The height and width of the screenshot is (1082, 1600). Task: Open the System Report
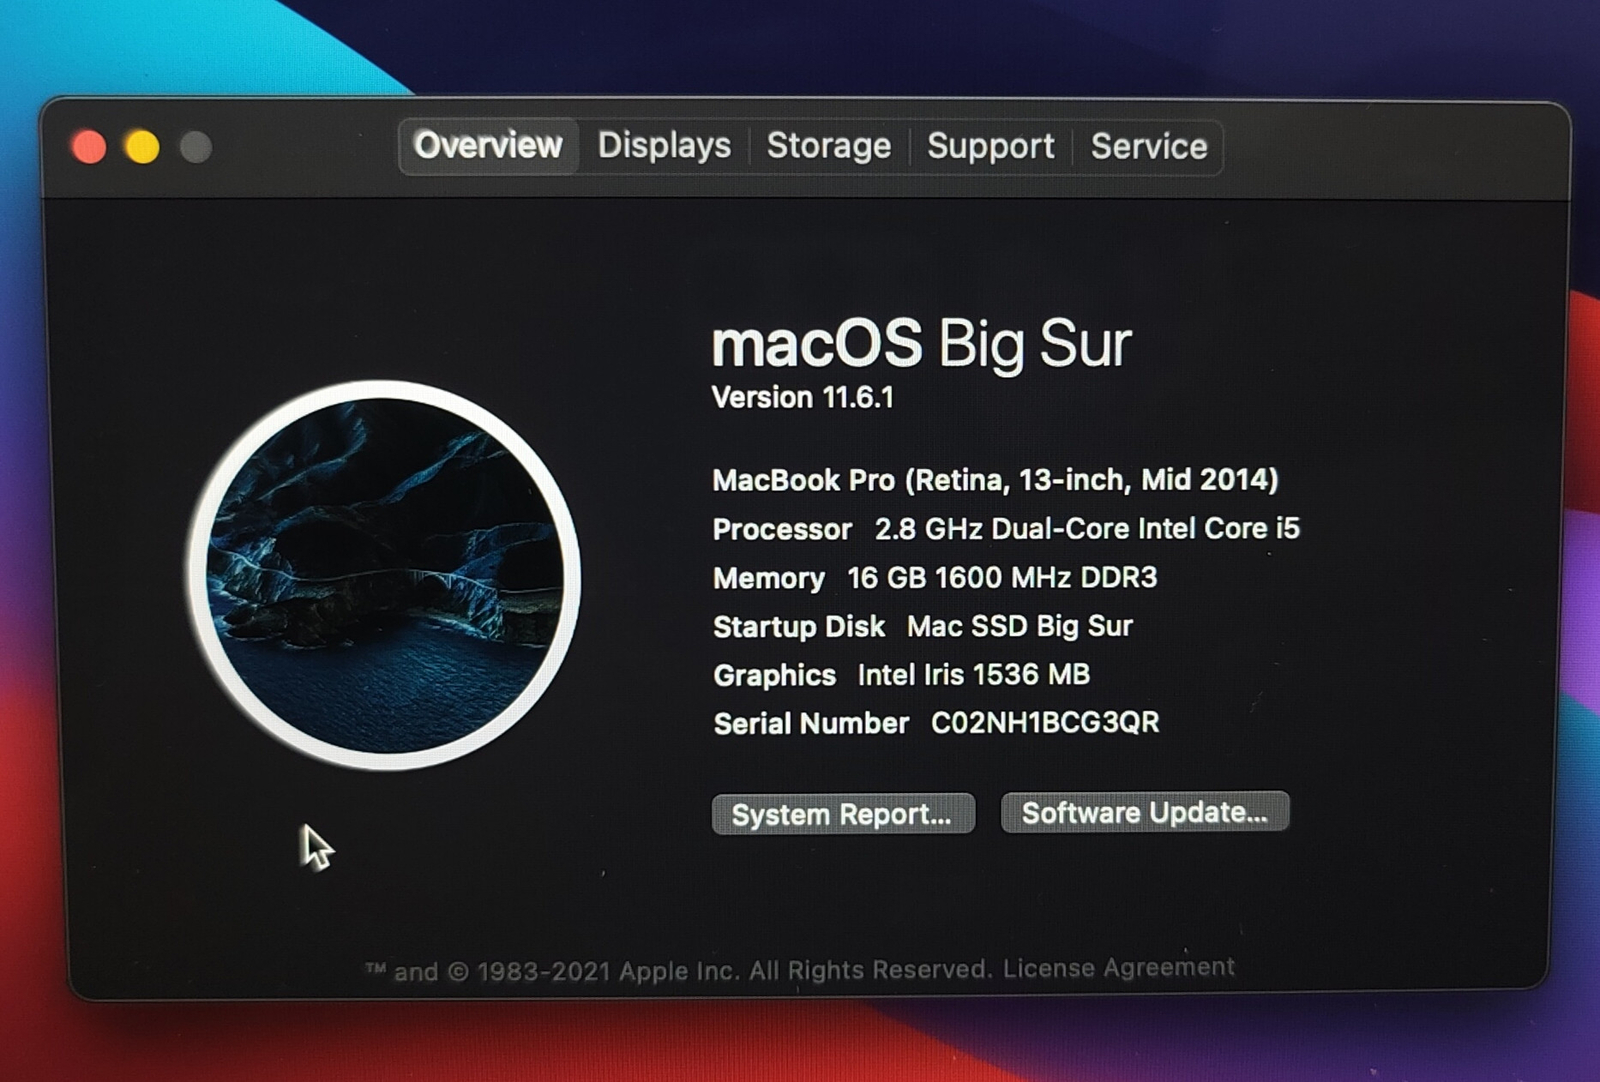pos(842,814)
